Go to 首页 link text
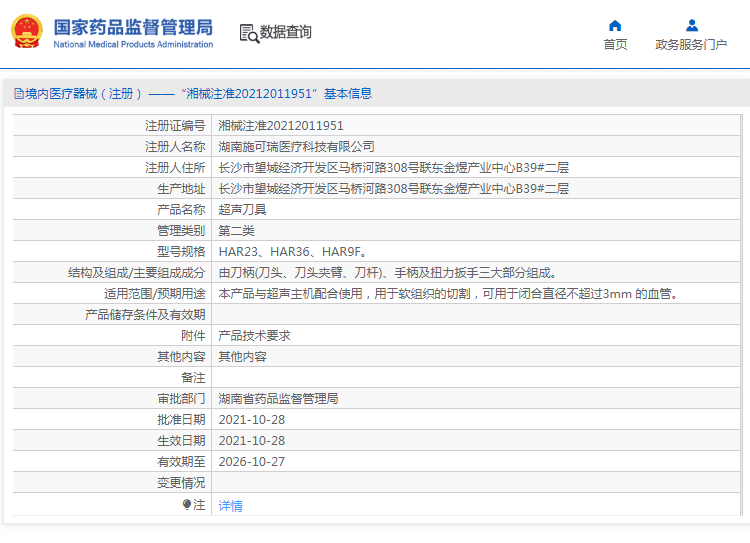The height and width of the screenshot is (543, 750). [x=615, y=44]
